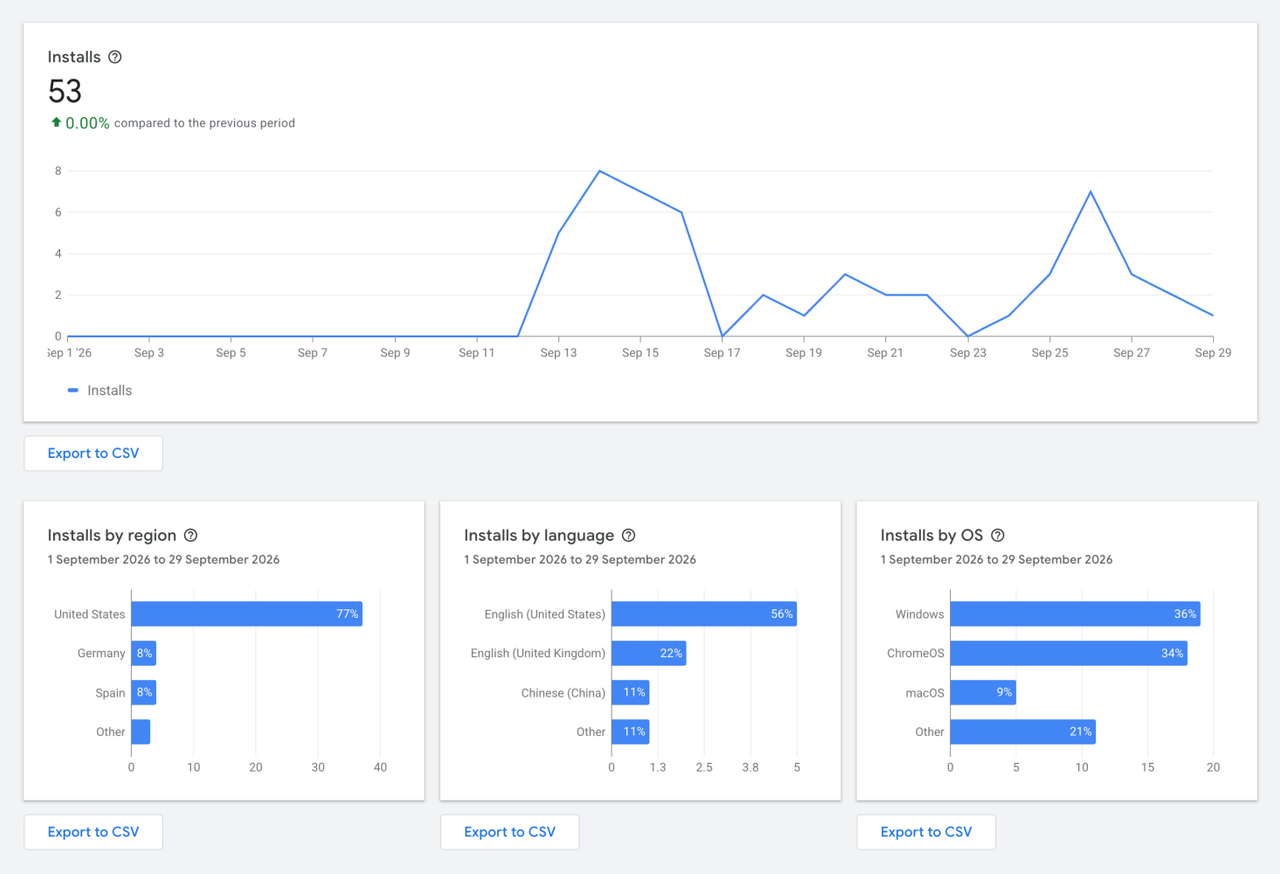The height and width of the screenshot is (874, 1280).
Task: Select the ChromeOS 34% bar
Action: (1069, 653)
